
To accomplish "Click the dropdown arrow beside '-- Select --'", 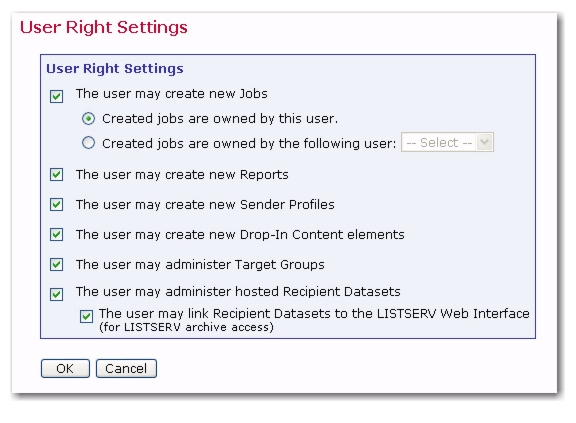I will click(x=484, y=142).
